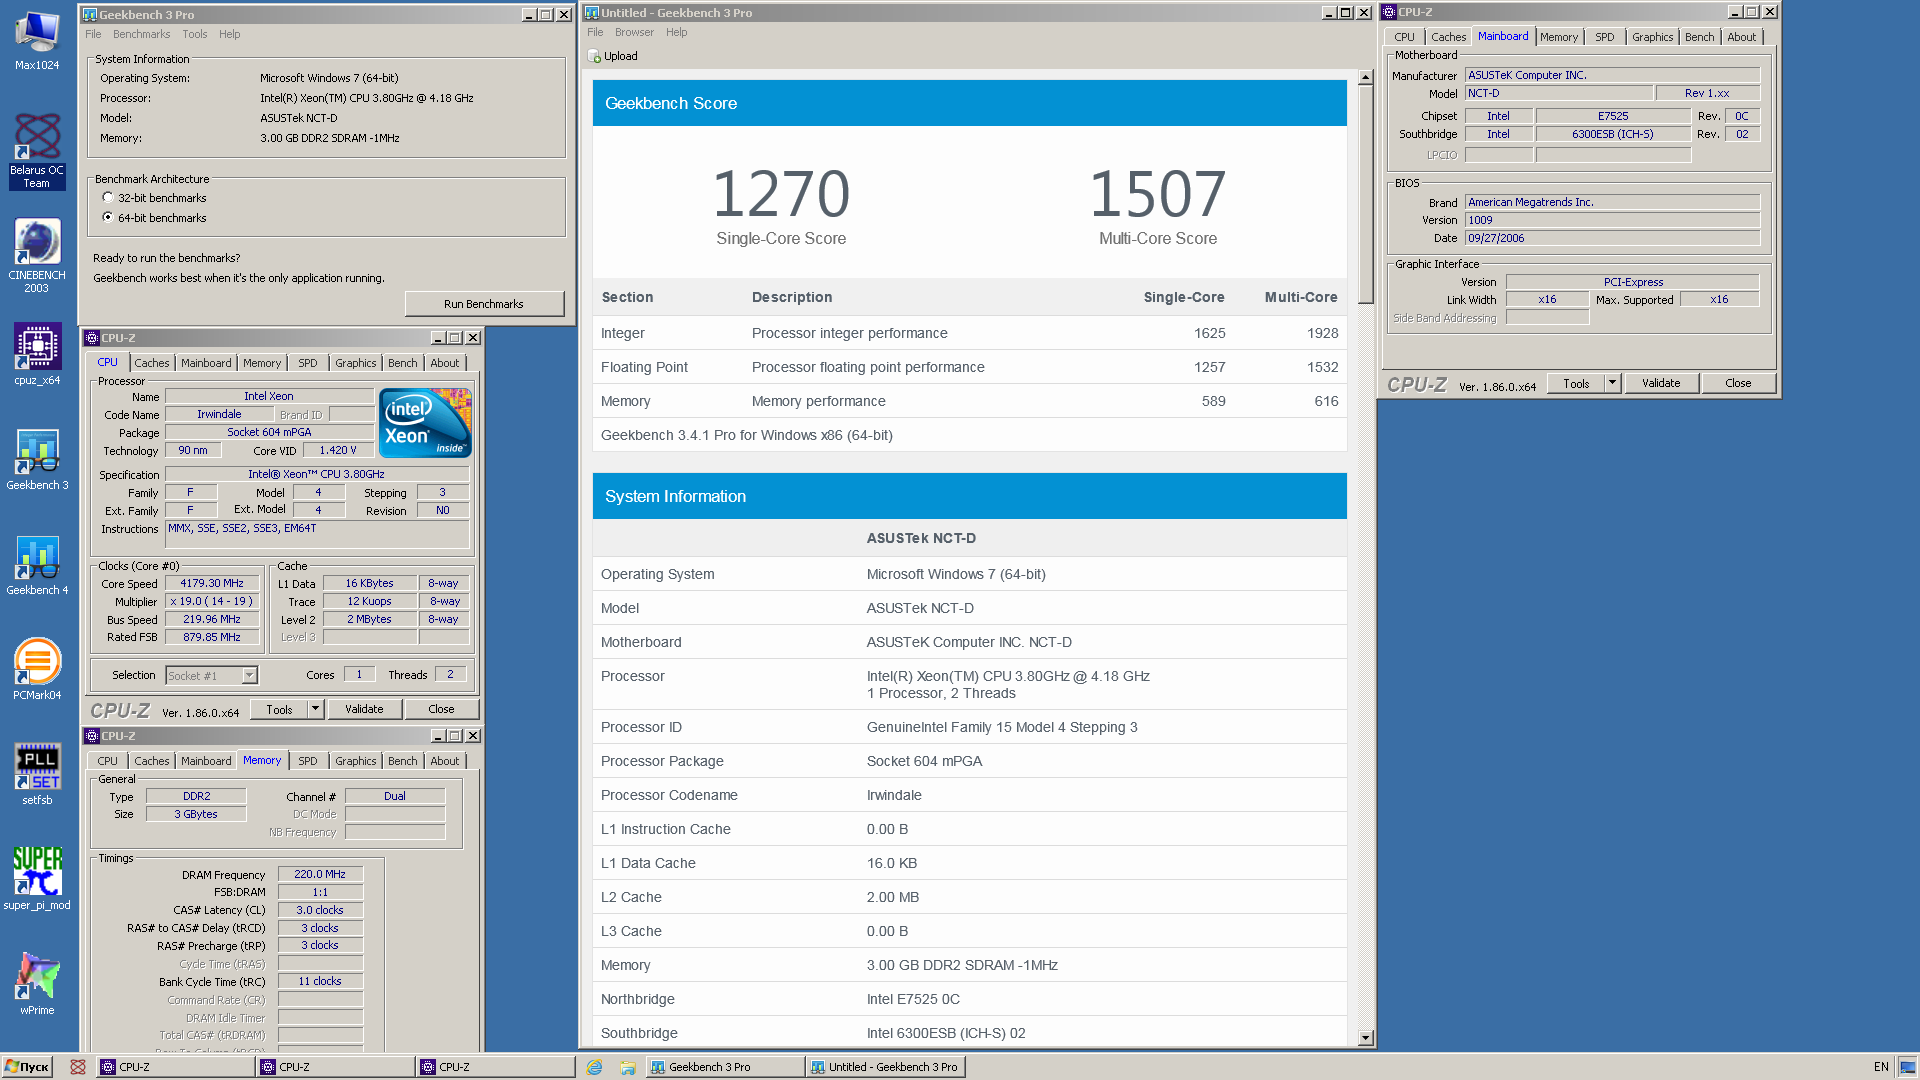Click the CPU-Z Mainboard window title icon
This screenshot has height=1080, width=1920.
[1389, 12]
